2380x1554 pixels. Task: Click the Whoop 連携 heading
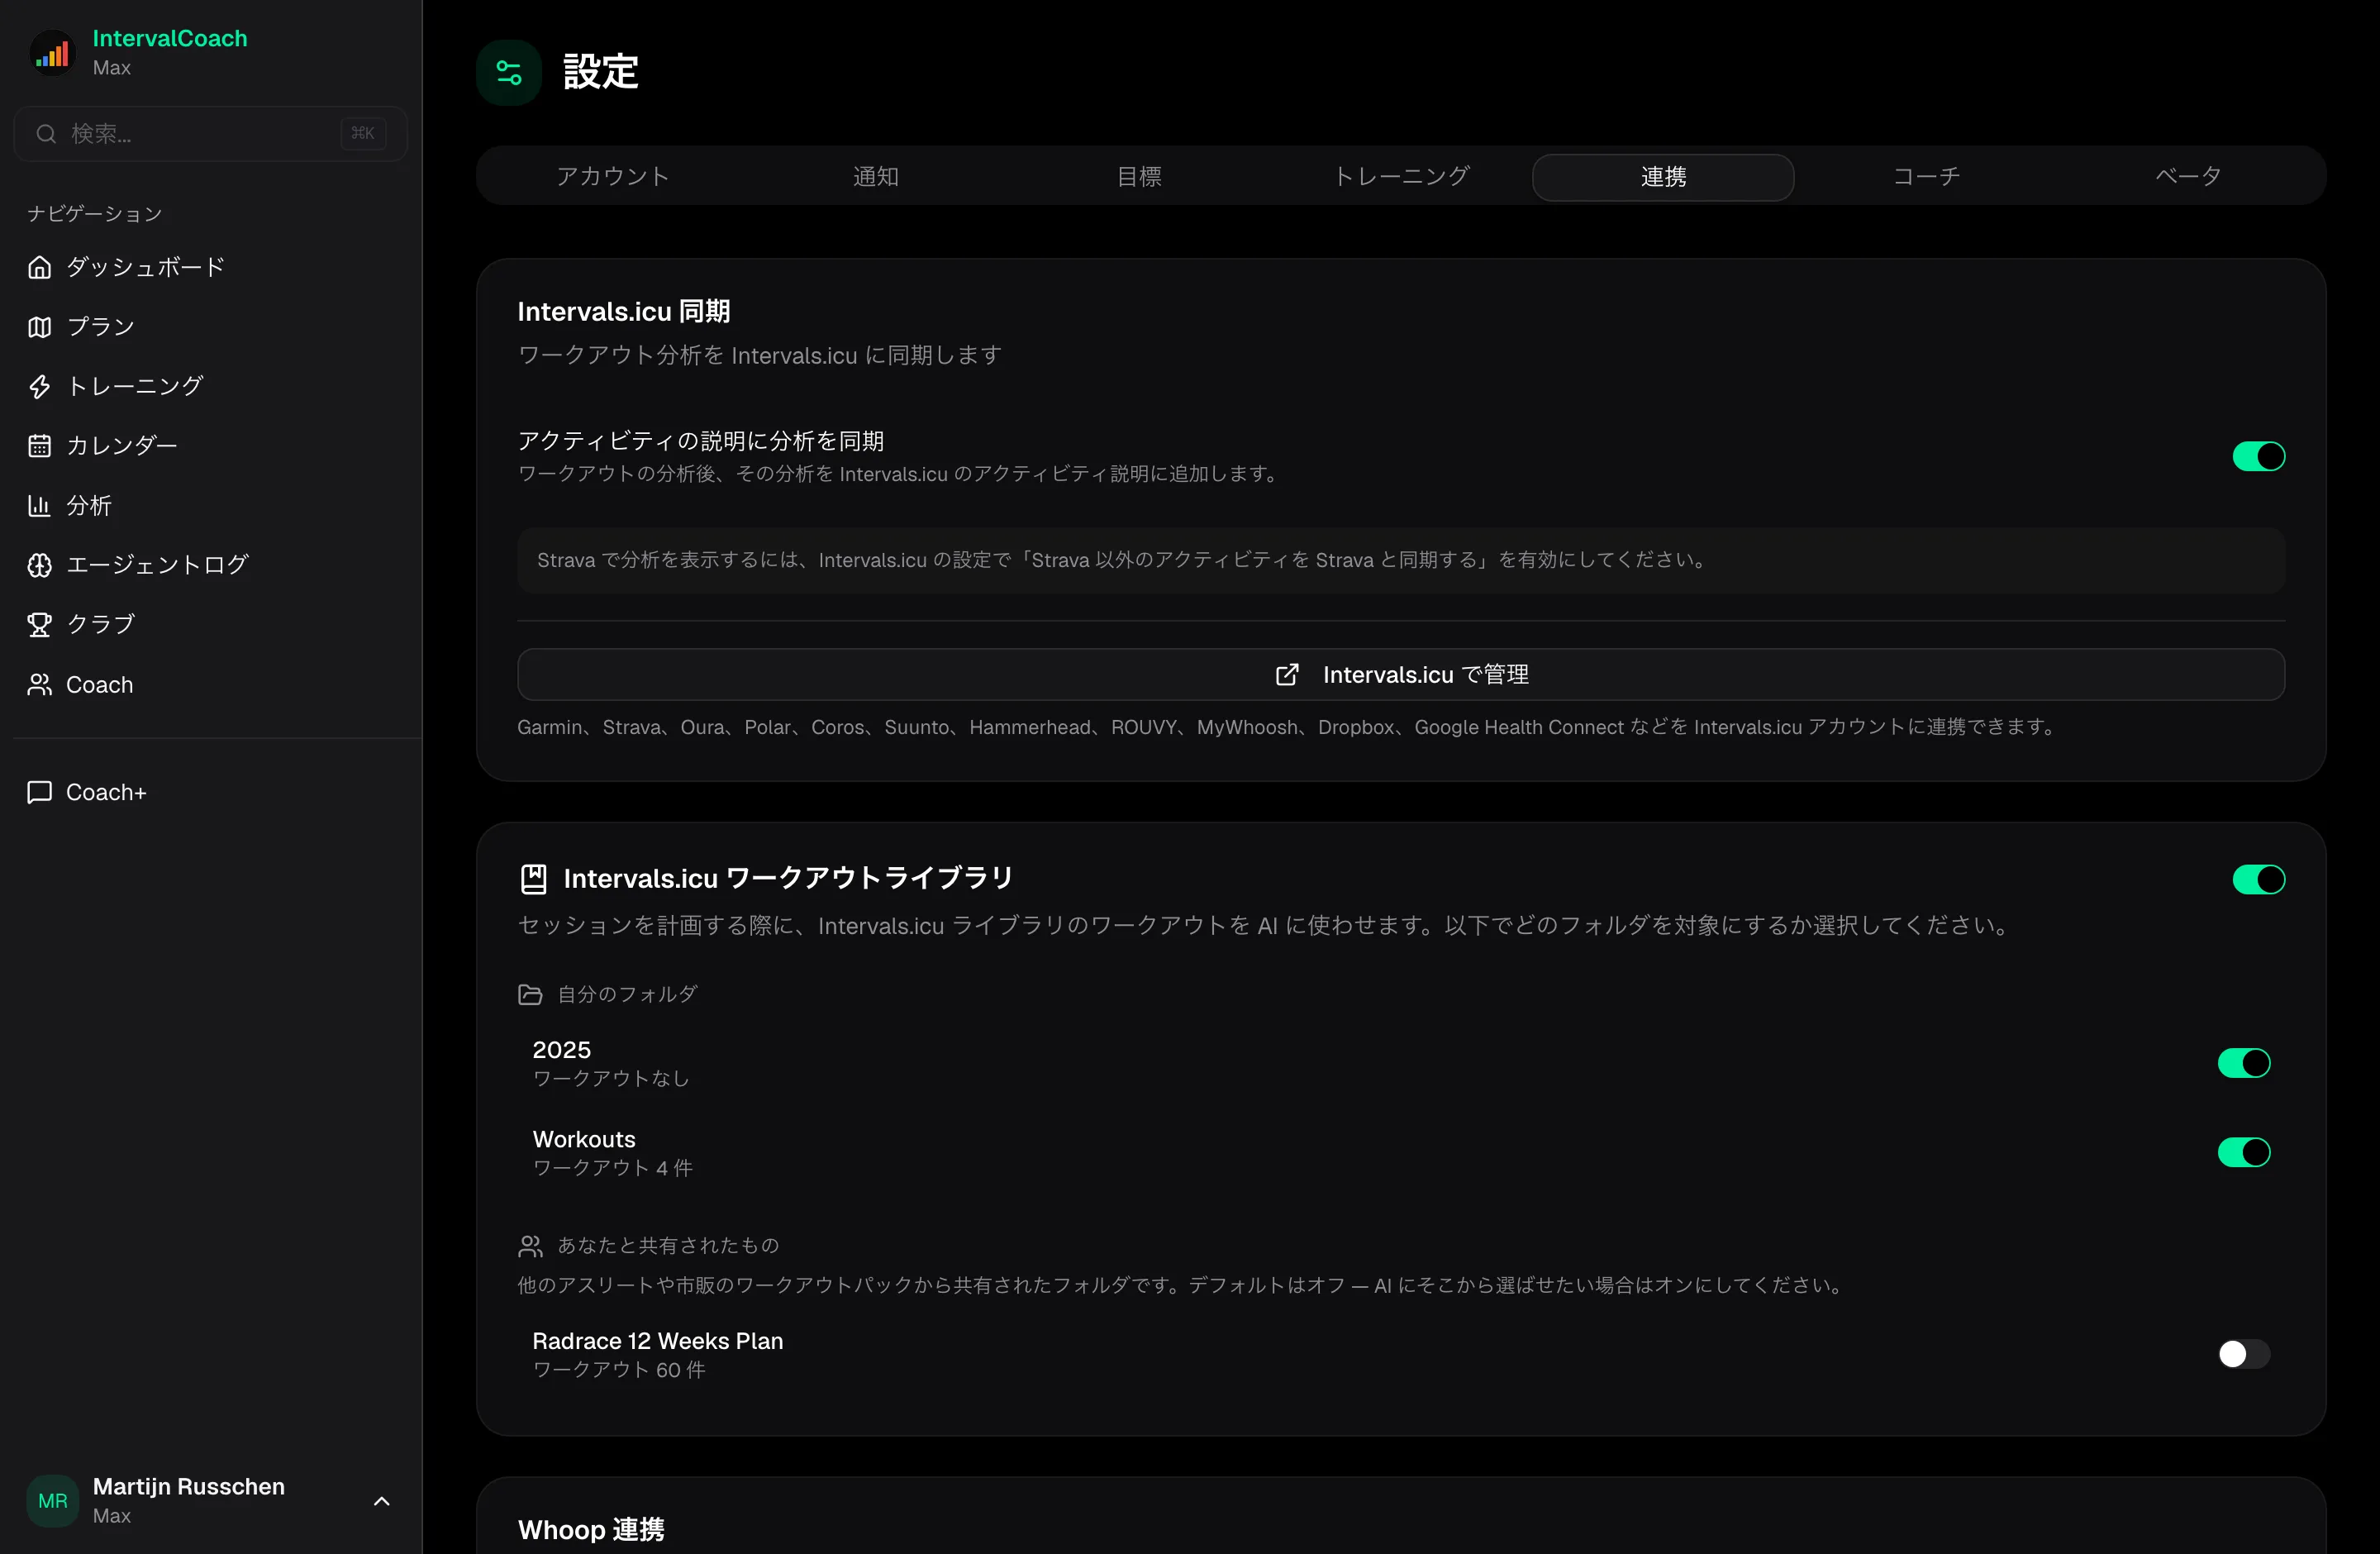tap(591, 1530)
